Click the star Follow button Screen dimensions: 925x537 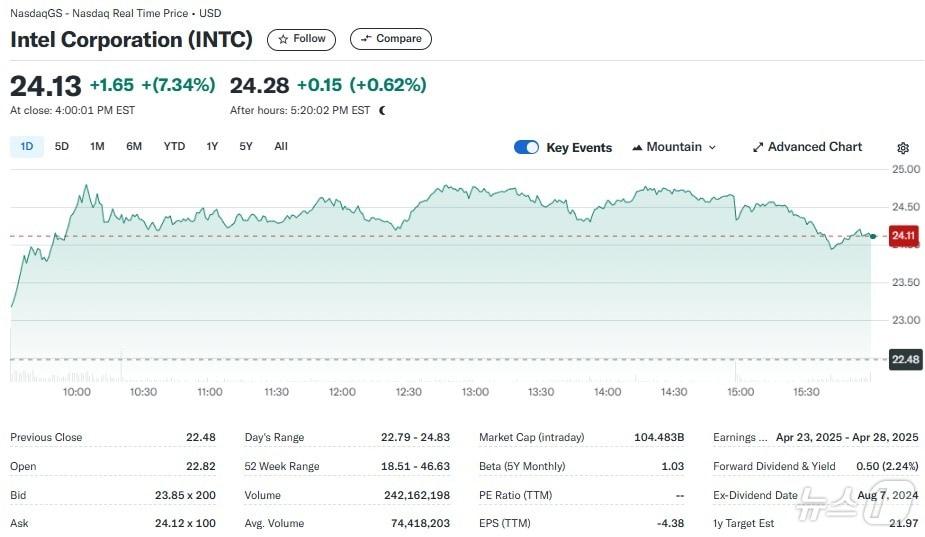point(301,39)
